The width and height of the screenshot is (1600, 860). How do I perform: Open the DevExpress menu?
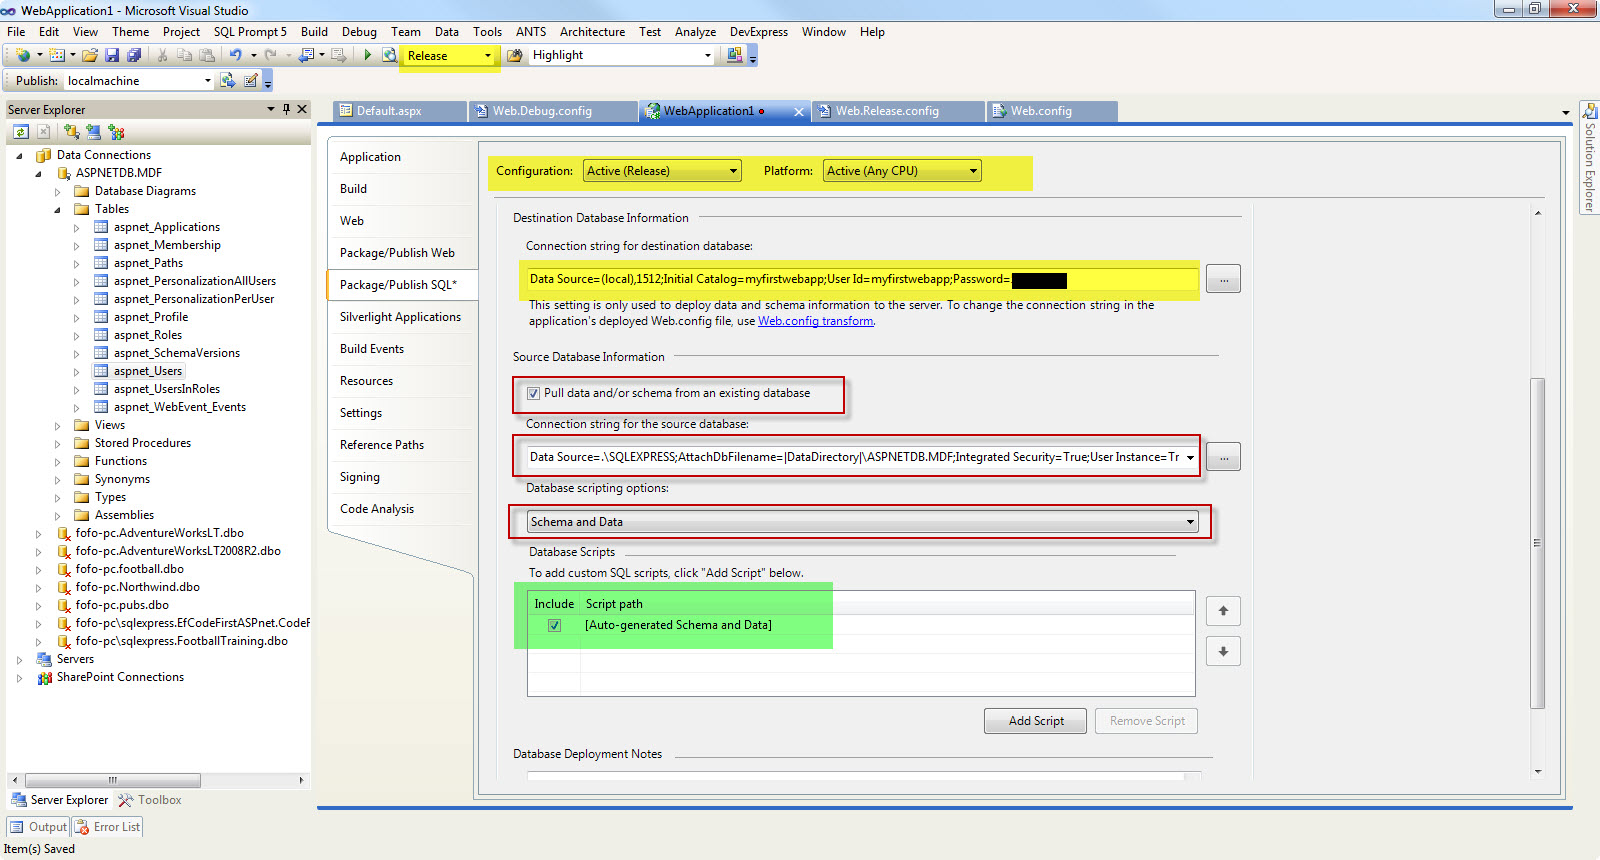coord(758,32)
